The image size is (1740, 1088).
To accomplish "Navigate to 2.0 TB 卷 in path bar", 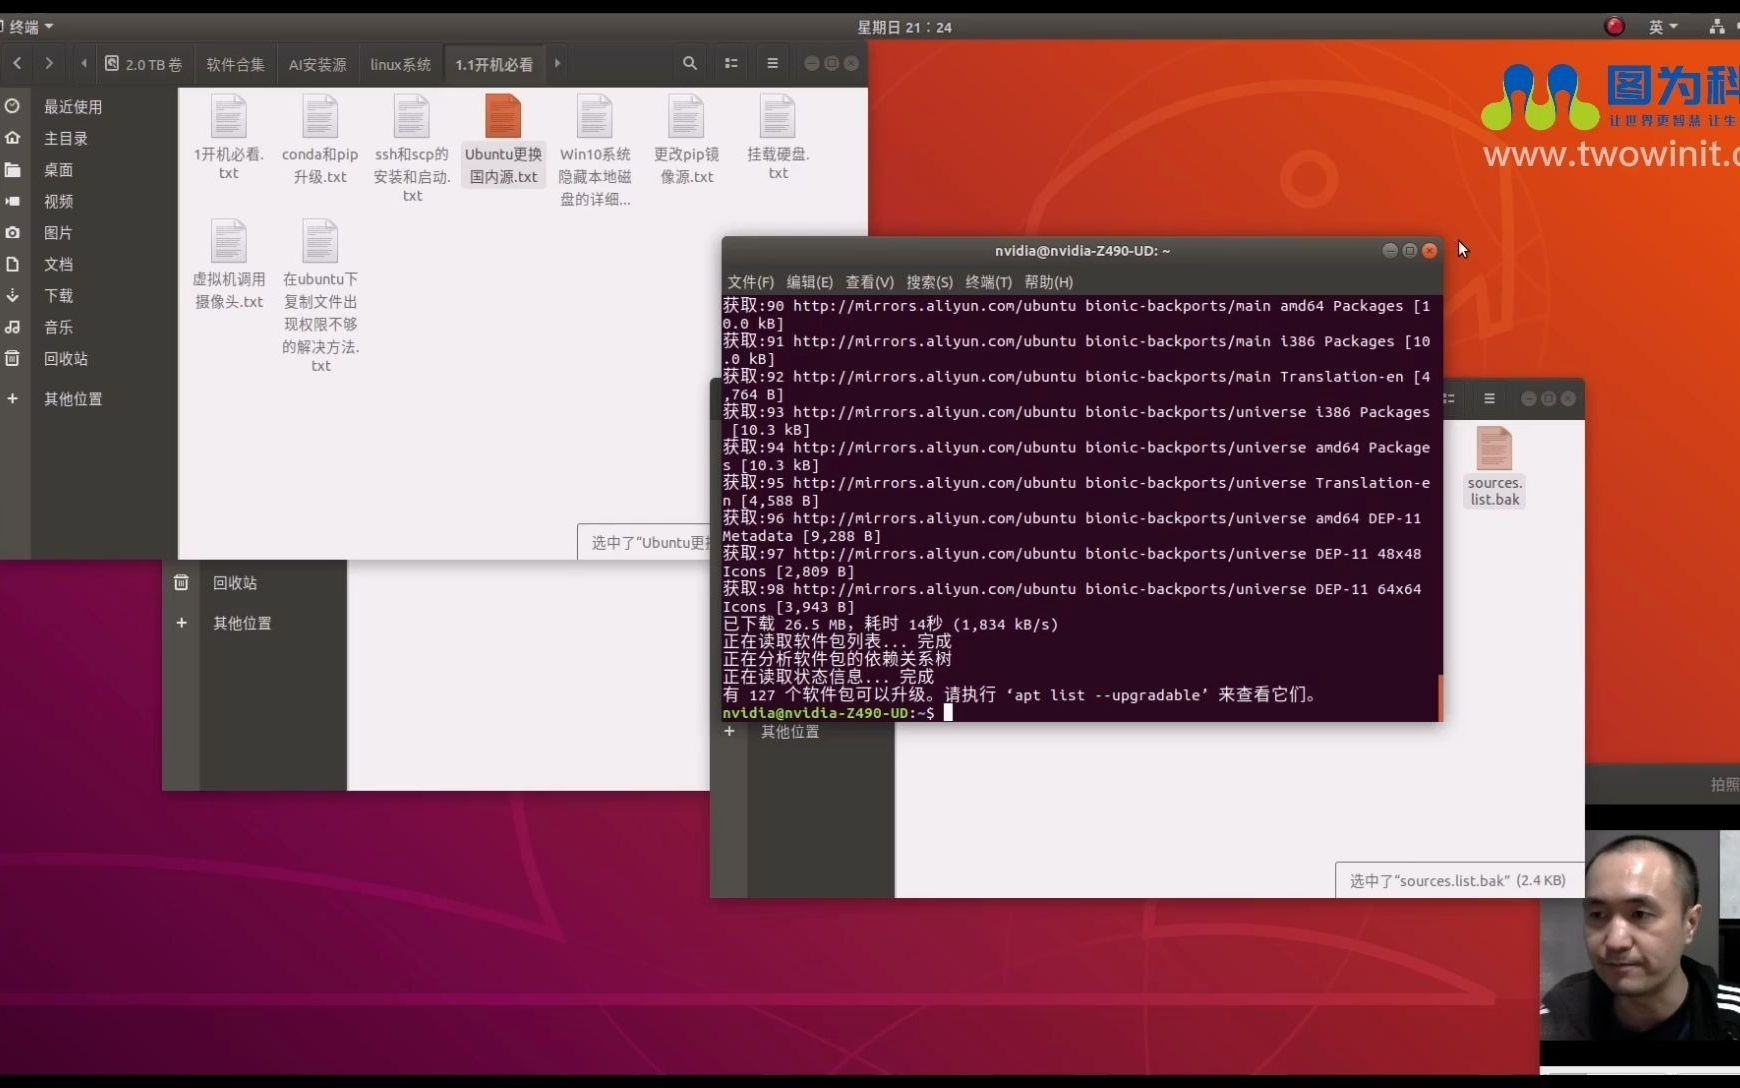I will pyautogui.click(x=144, y=64).
